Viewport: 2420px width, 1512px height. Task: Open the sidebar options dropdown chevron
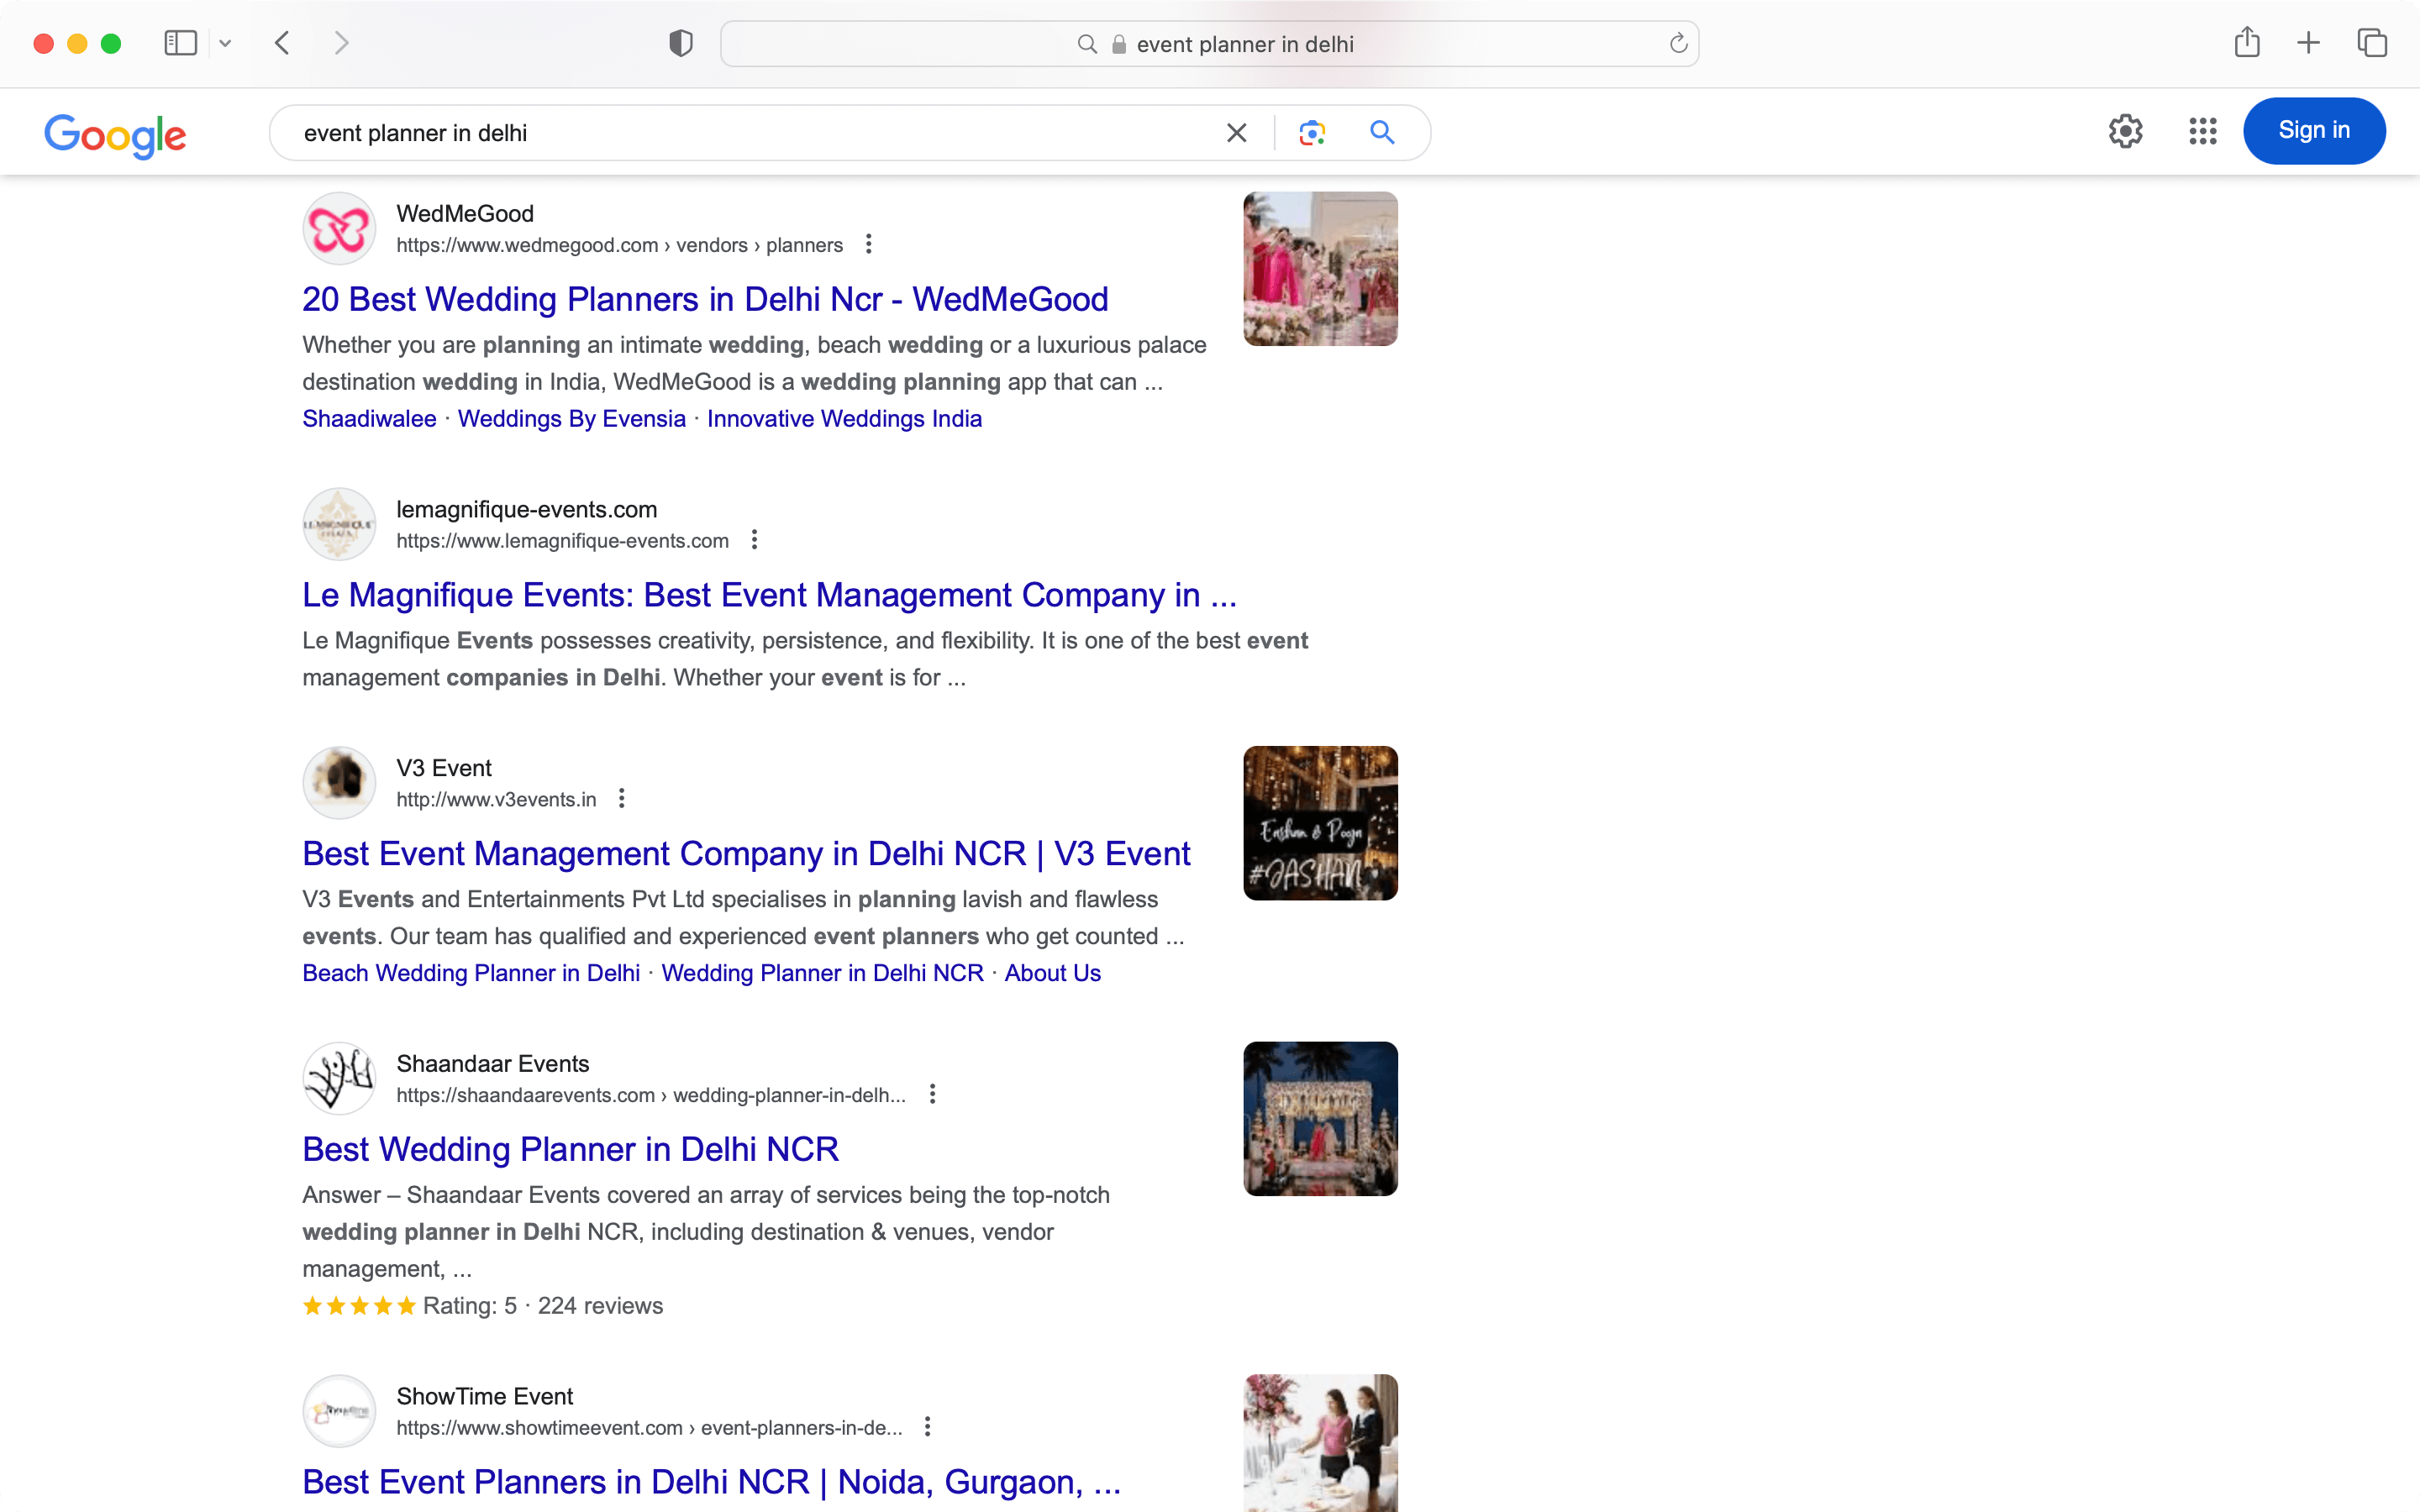[x=225, y=43]
